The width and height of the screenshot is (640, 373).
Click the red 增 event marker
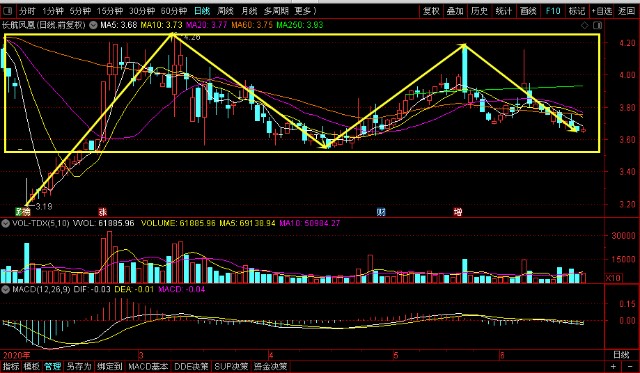[458, 212]
